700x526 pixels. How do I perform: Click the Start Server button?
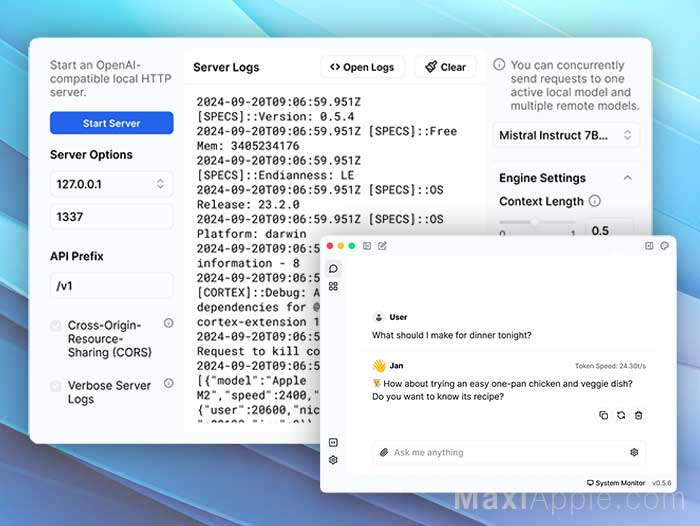pos(112,123)
